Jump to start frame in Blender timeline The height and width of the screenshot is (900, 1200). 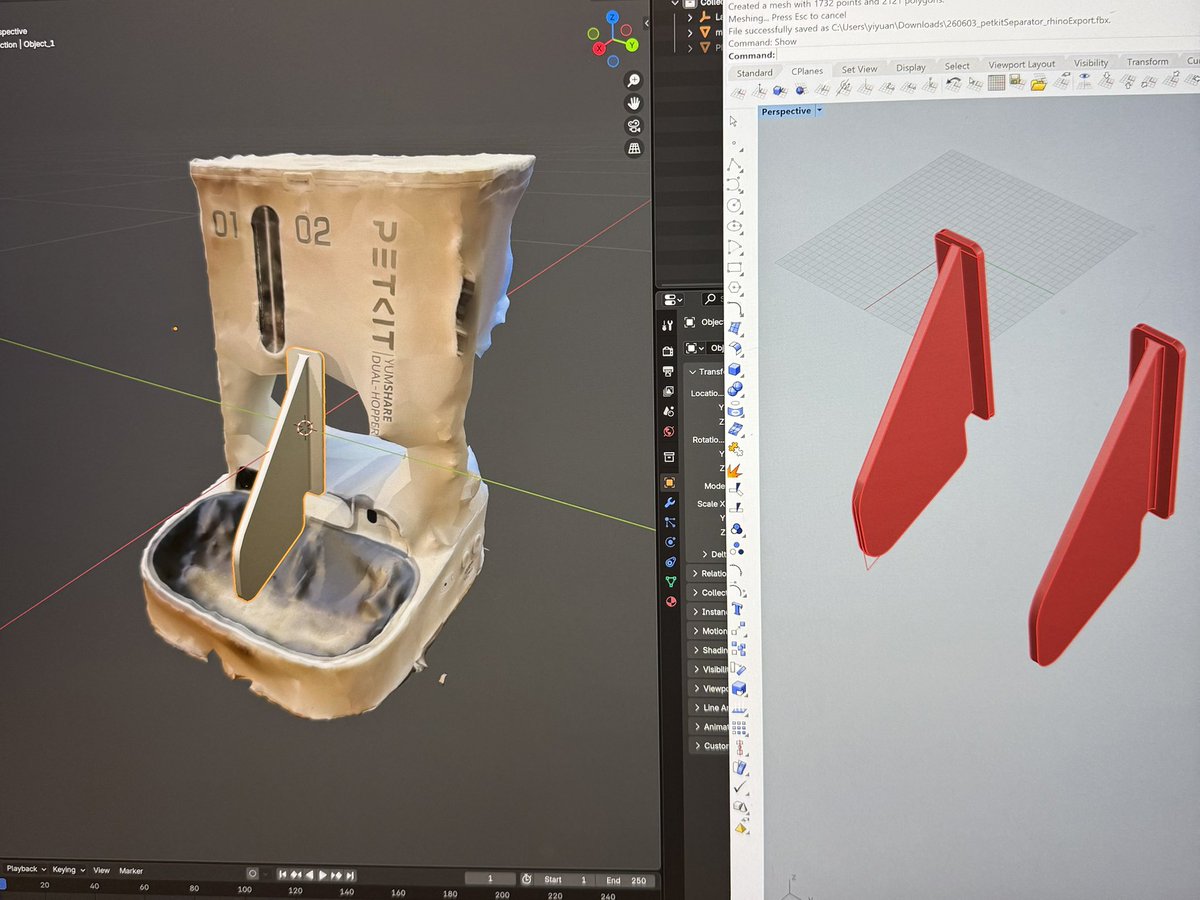tap(283, 874)
